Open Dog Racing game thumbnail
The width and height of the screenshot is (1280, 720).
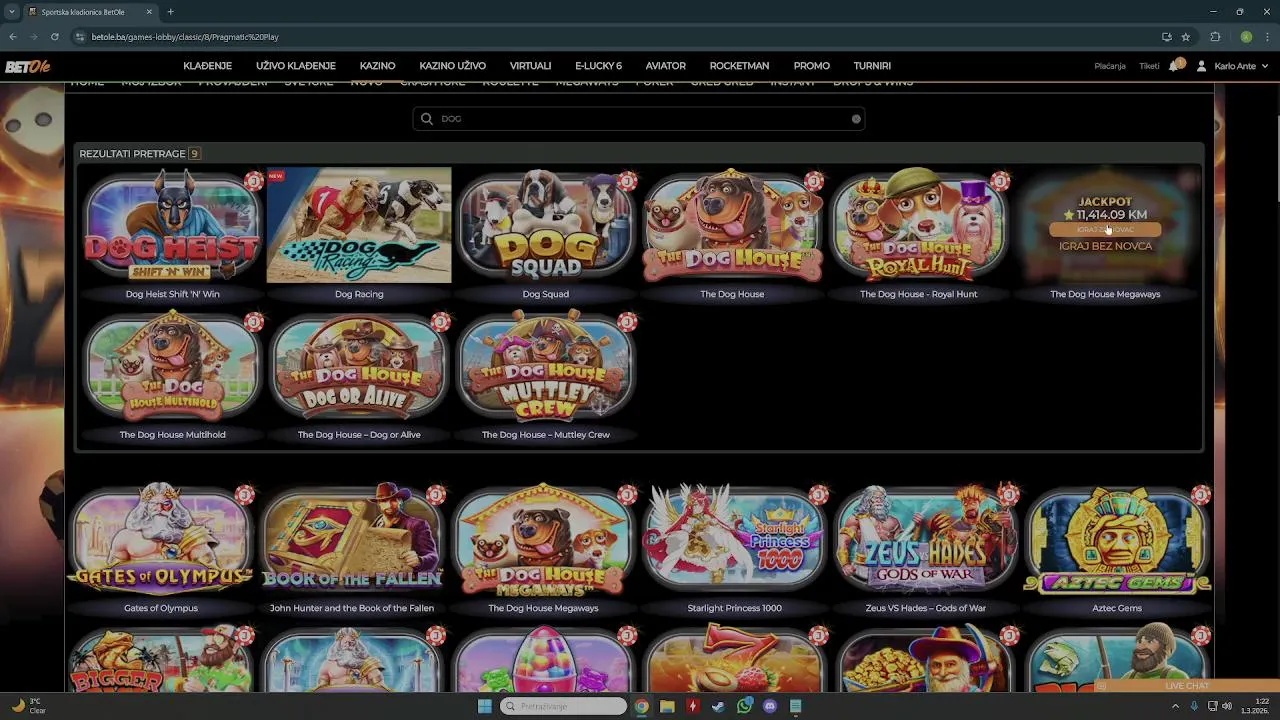[359, 226]
